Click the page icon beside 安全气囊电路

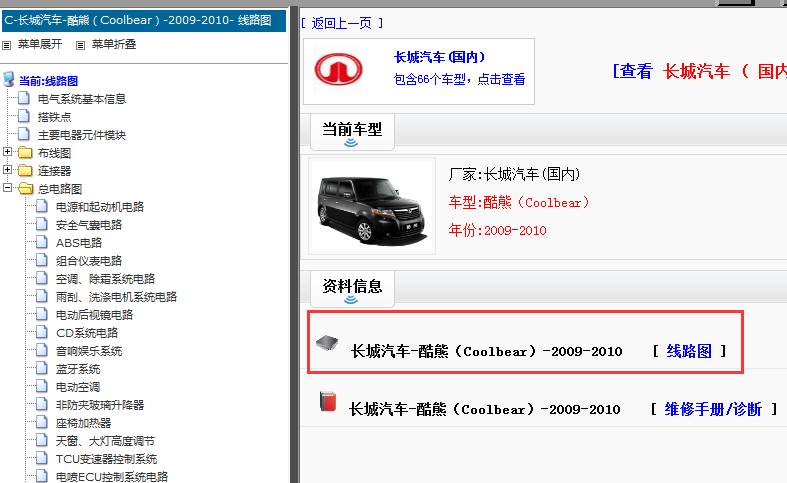[x=42, y=224]
